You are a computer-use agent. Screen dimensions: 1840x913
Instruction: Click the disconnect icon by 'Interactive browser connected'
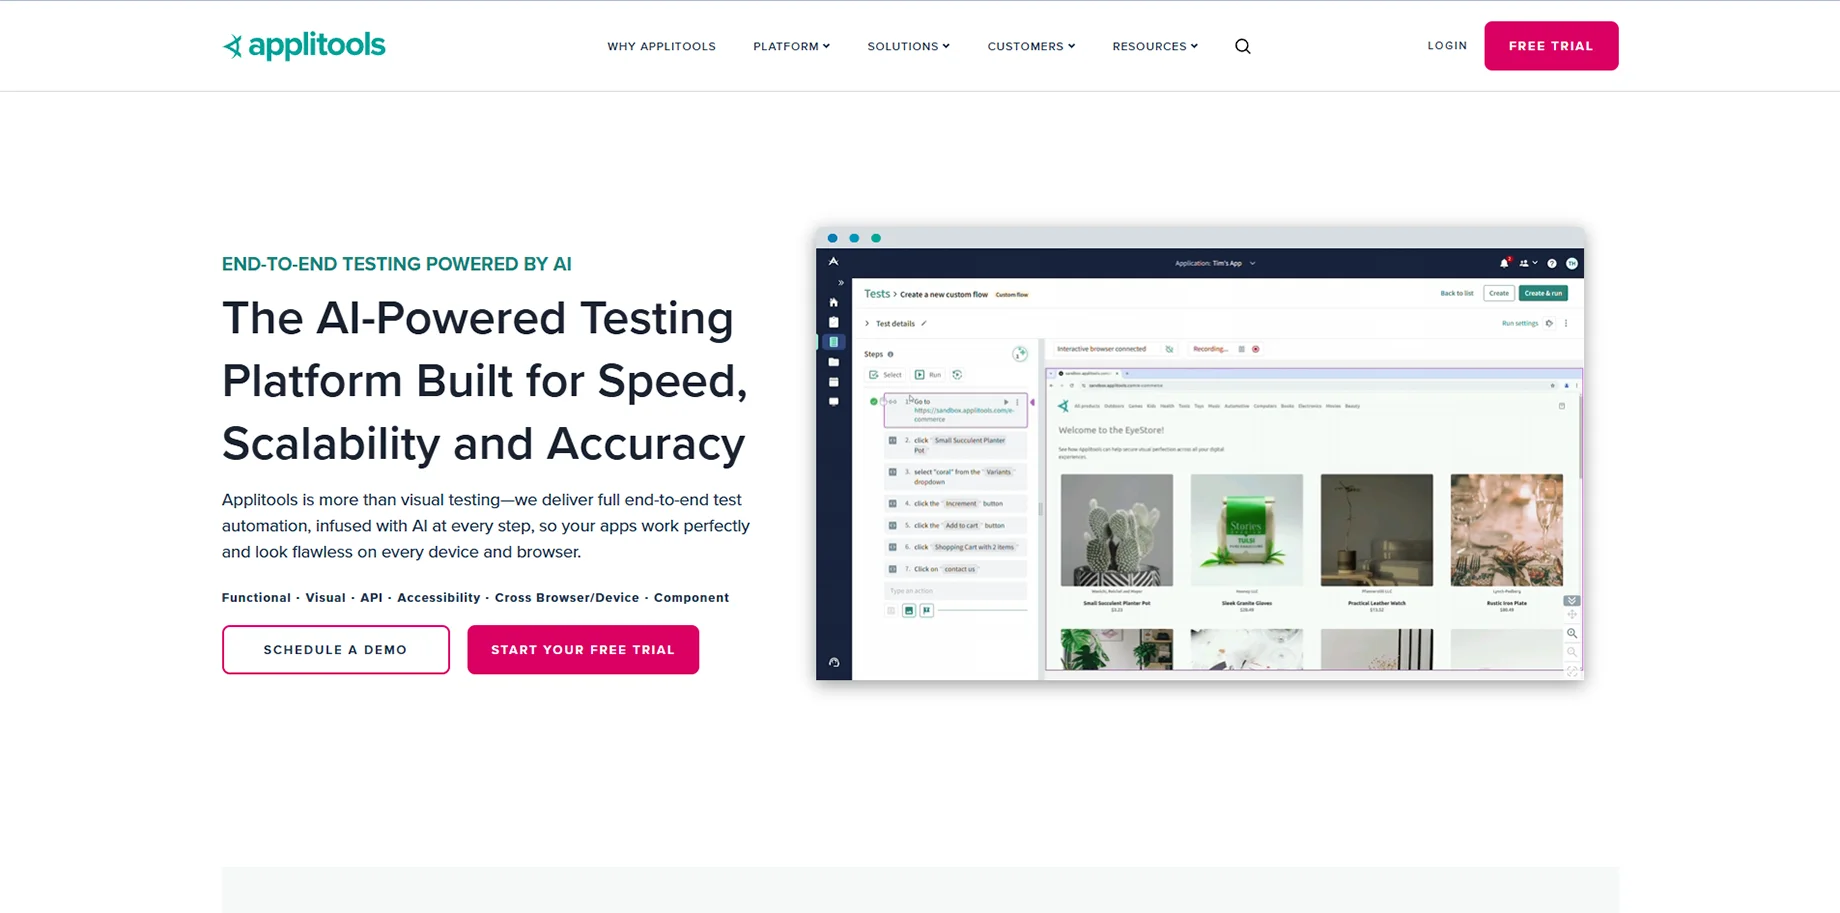[1169, 349]
